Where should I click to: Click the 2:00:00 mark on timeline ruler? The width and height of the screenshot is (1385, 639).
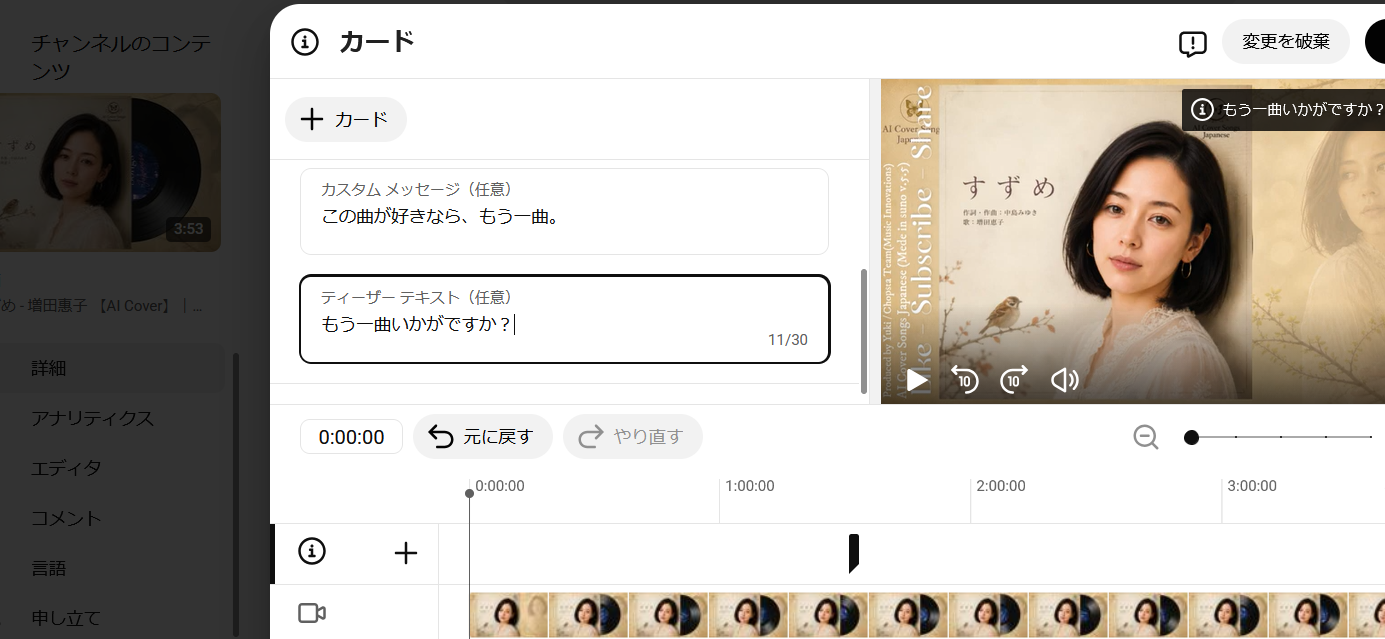(1001, 486)
